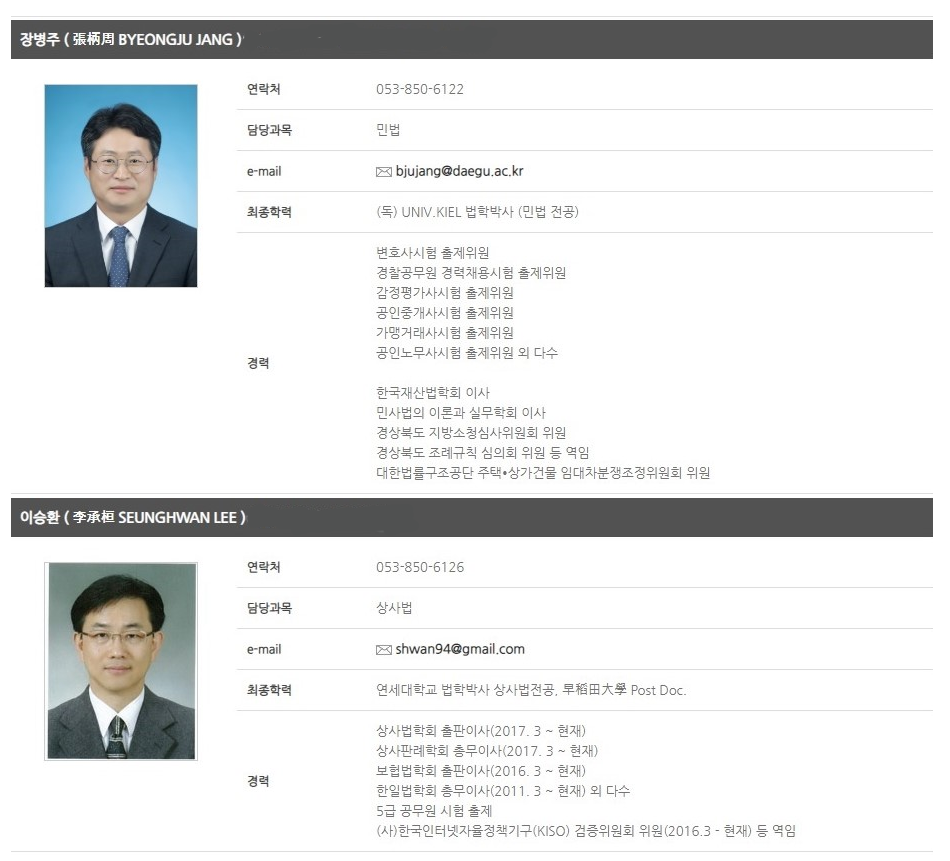Image resolution: width=950 pixels, height=861 pixels.
Task: Click the 대한법률구조공단 임대차분쟁조정위원회 line
Action: (543, 473)
